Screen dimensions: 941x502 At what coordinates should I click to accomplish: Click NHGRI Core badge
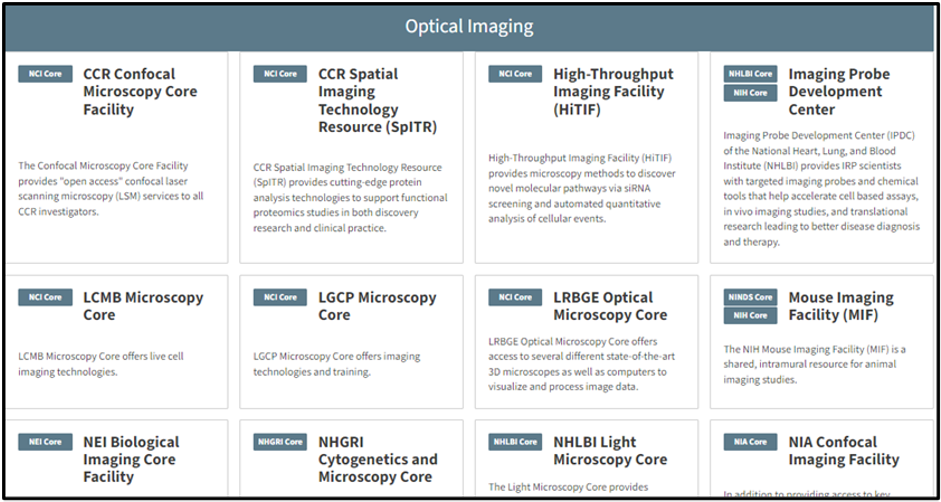point(280,442)
